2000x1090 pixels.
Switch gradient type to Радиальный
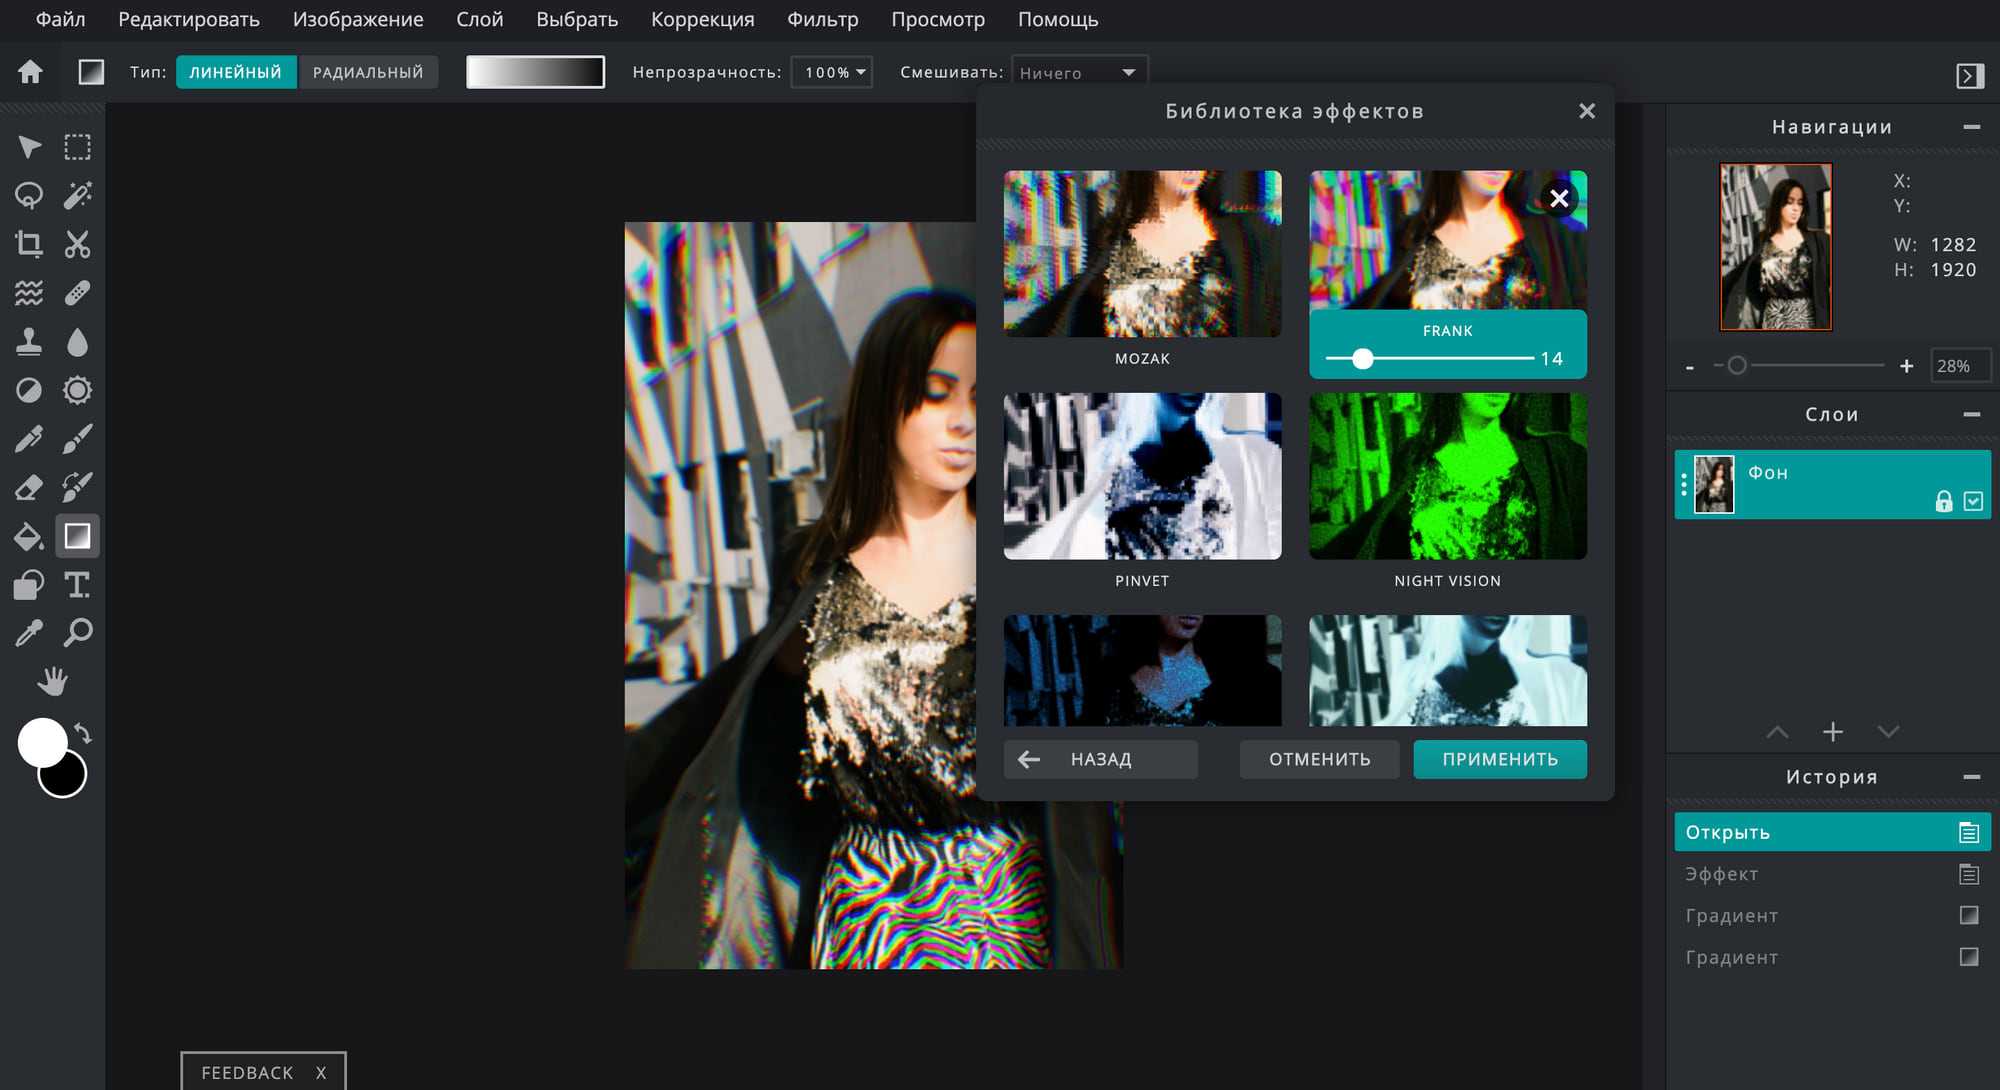coord(368,72)
